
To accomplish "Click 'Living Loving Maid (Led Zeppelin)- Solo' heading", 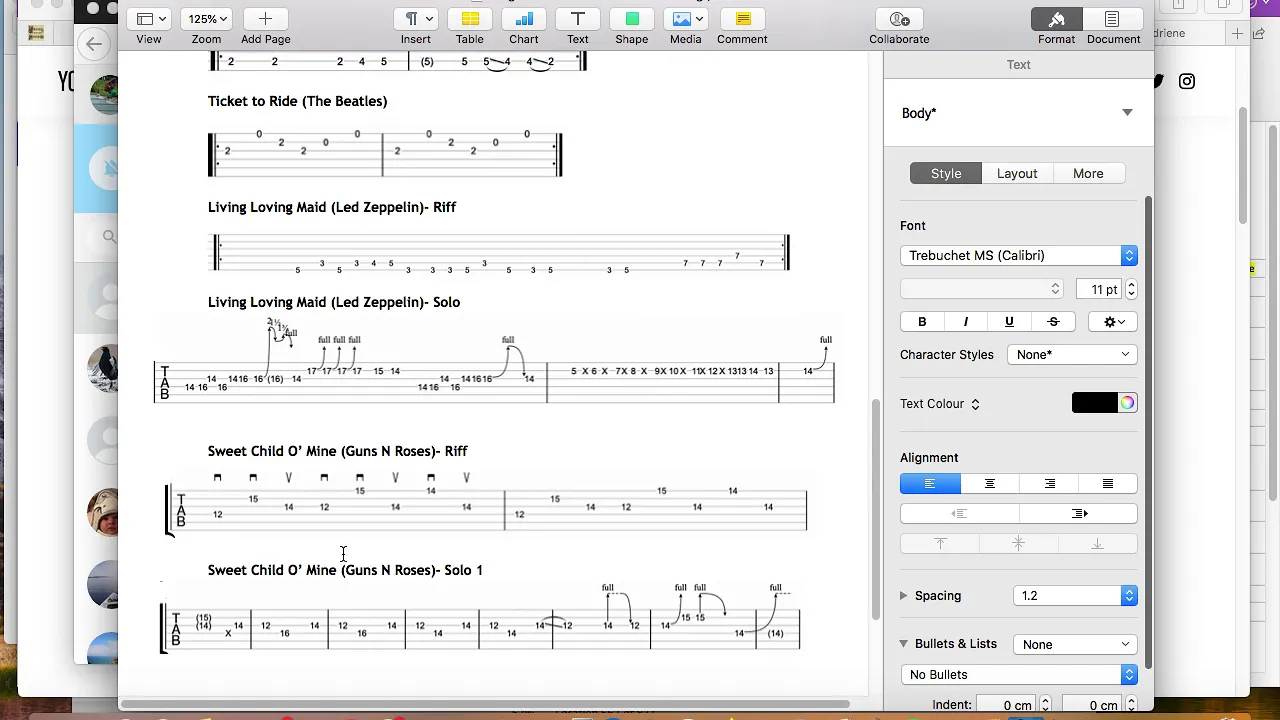I will pyautogui.click(x=334, y=302).
